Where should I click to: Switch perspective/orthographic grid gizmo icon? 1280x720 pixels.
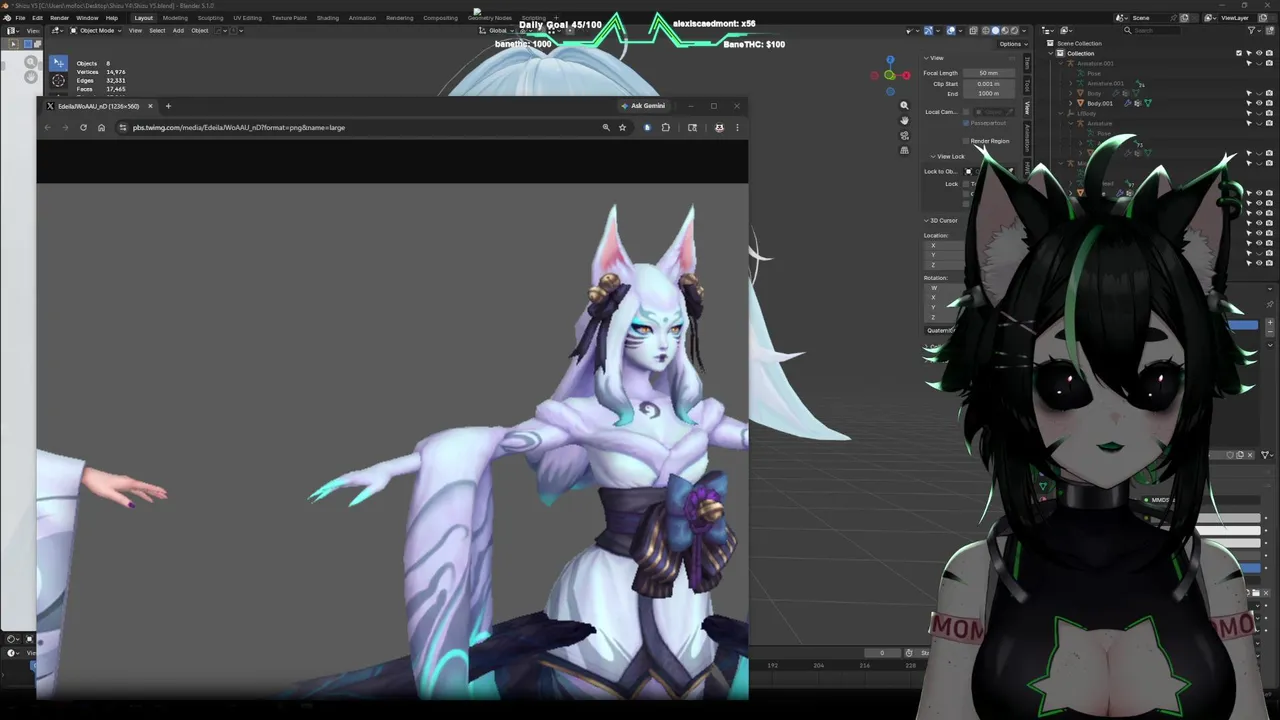click(905, 150)
